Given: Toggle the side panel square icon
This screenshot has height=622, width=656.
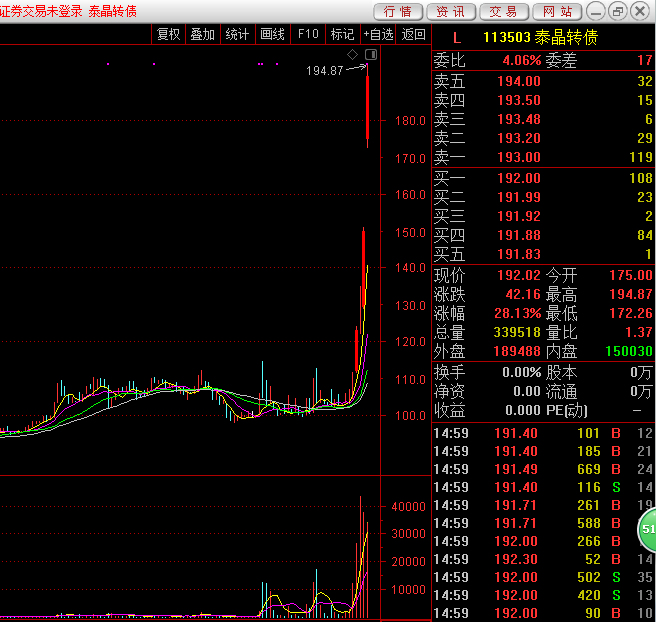Looking at the screenshot, I should click(x=371, y=54).
